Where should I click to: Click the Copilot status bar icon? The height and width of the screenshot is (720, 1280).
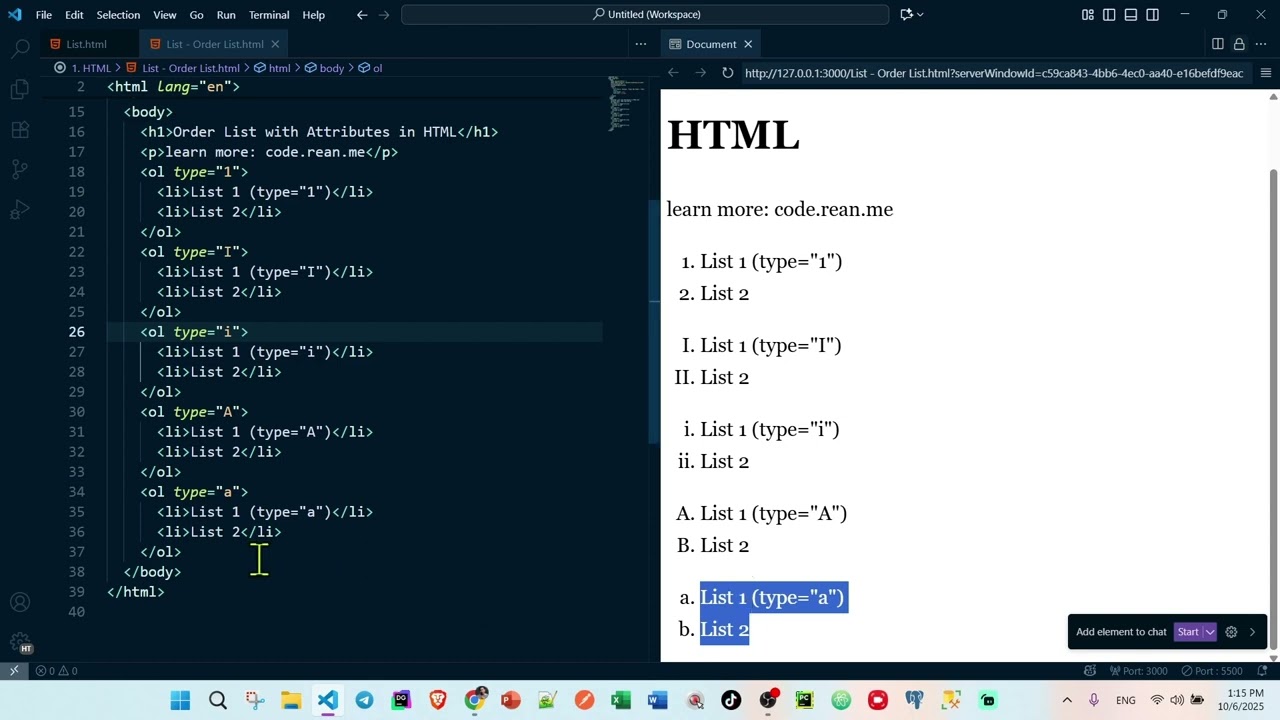pyautogui.click(x=1090, y=671)
